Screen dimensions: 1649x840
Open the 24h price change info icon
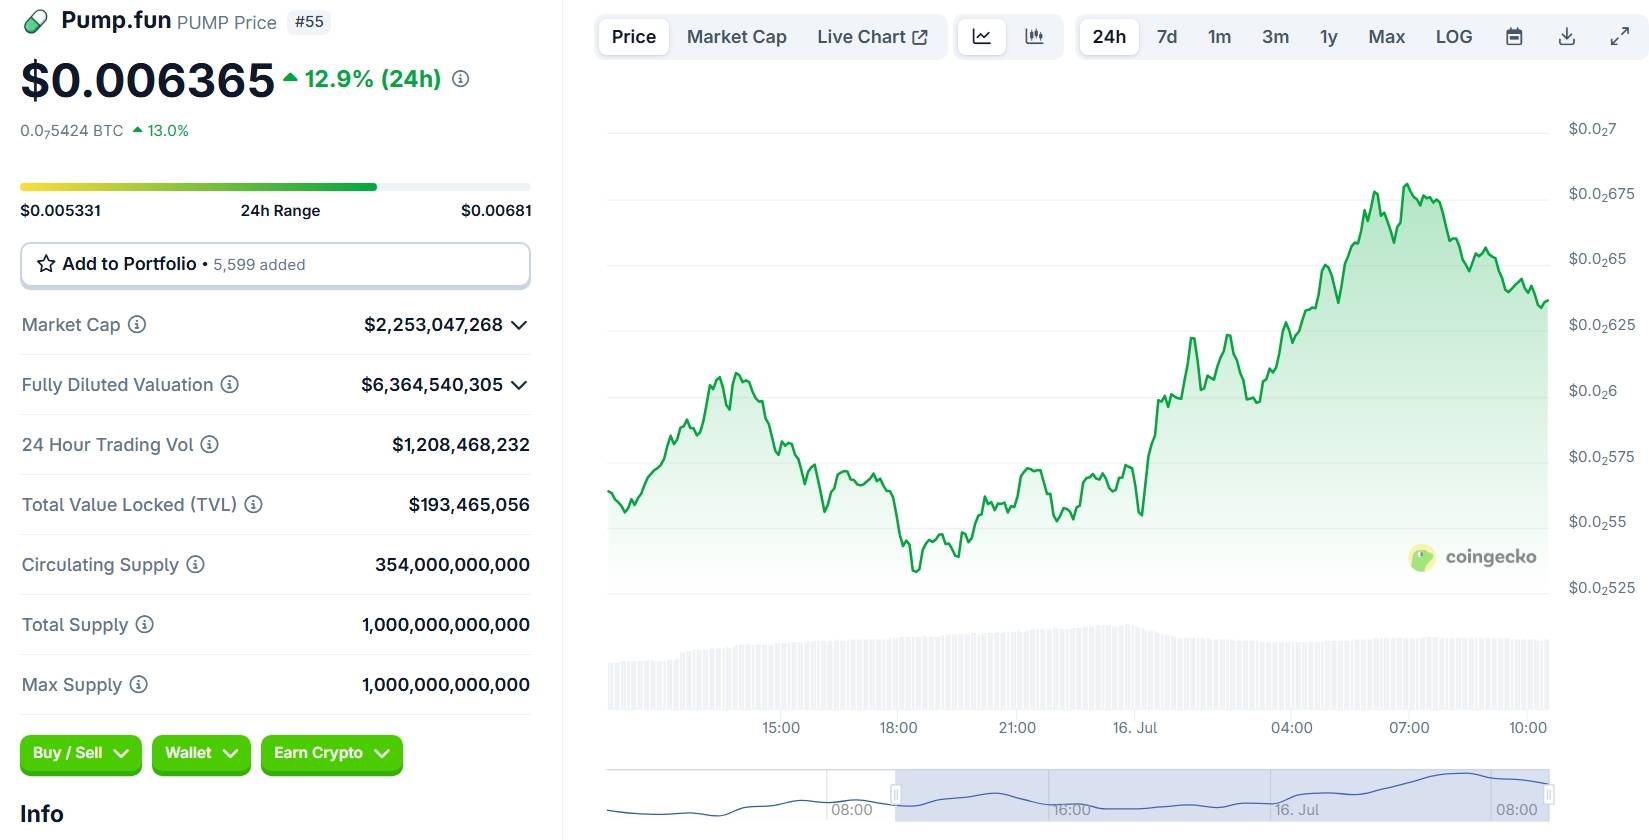460,79
